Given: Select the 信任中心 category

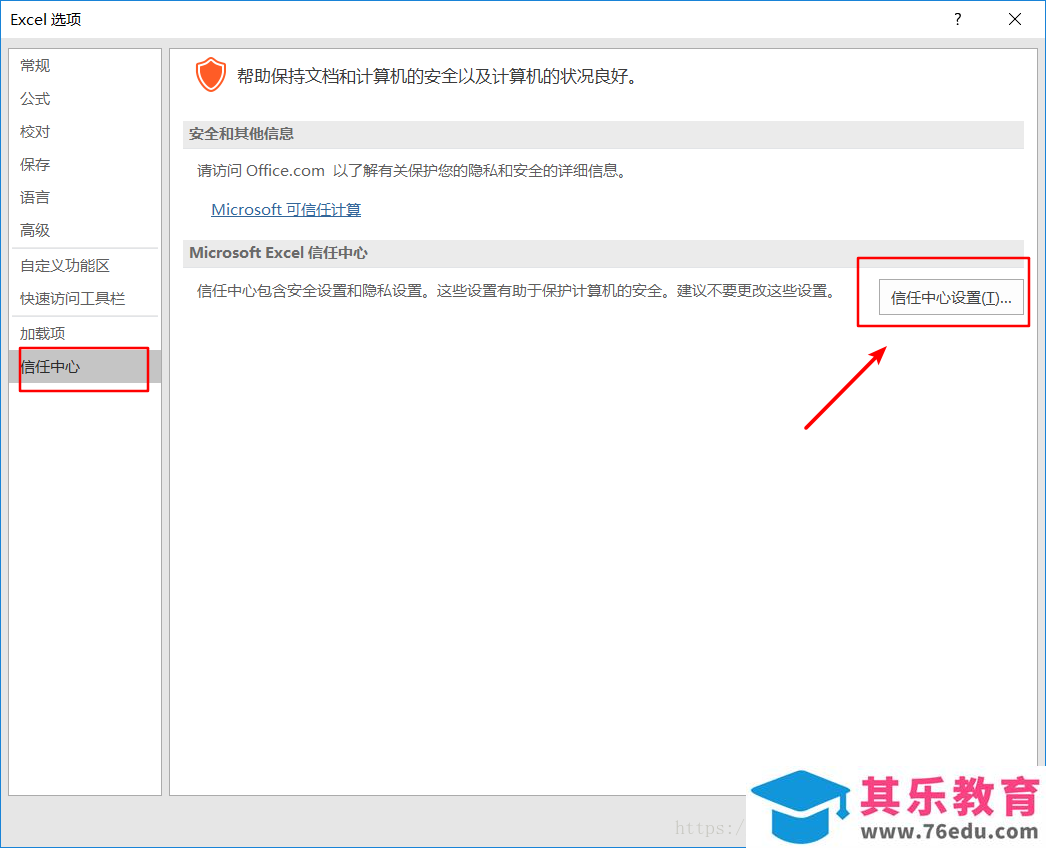Looking at the screenshot, I should click(85, 367).
